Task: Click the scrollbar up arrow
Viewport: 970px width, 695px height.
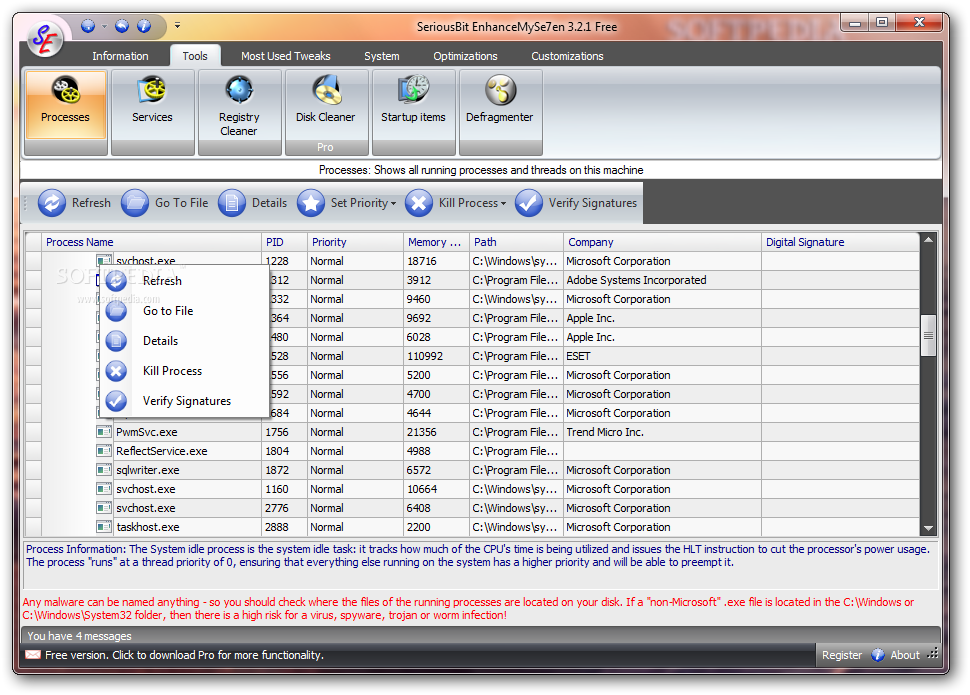Action: [928, 240]
